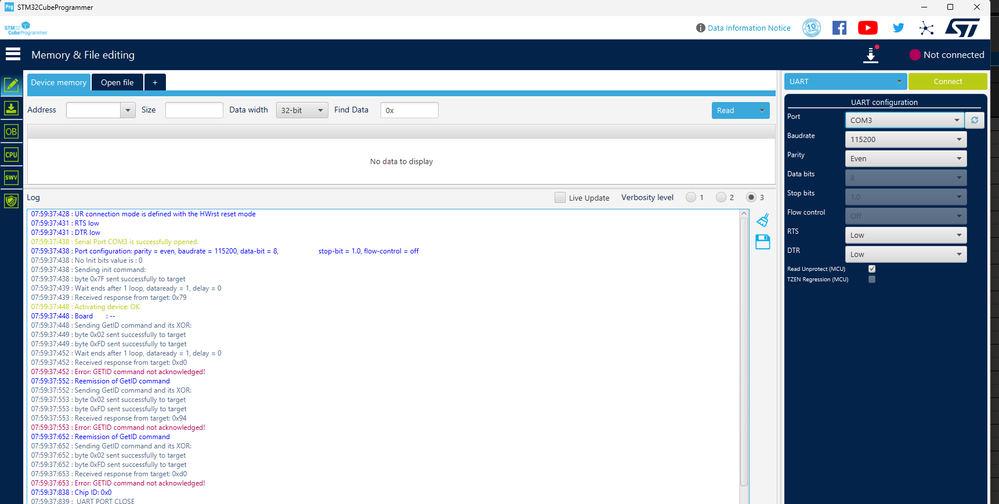The image size is (999, 504).
Task: Open the Baudrate 115200 dropdown
Action: 905,139
